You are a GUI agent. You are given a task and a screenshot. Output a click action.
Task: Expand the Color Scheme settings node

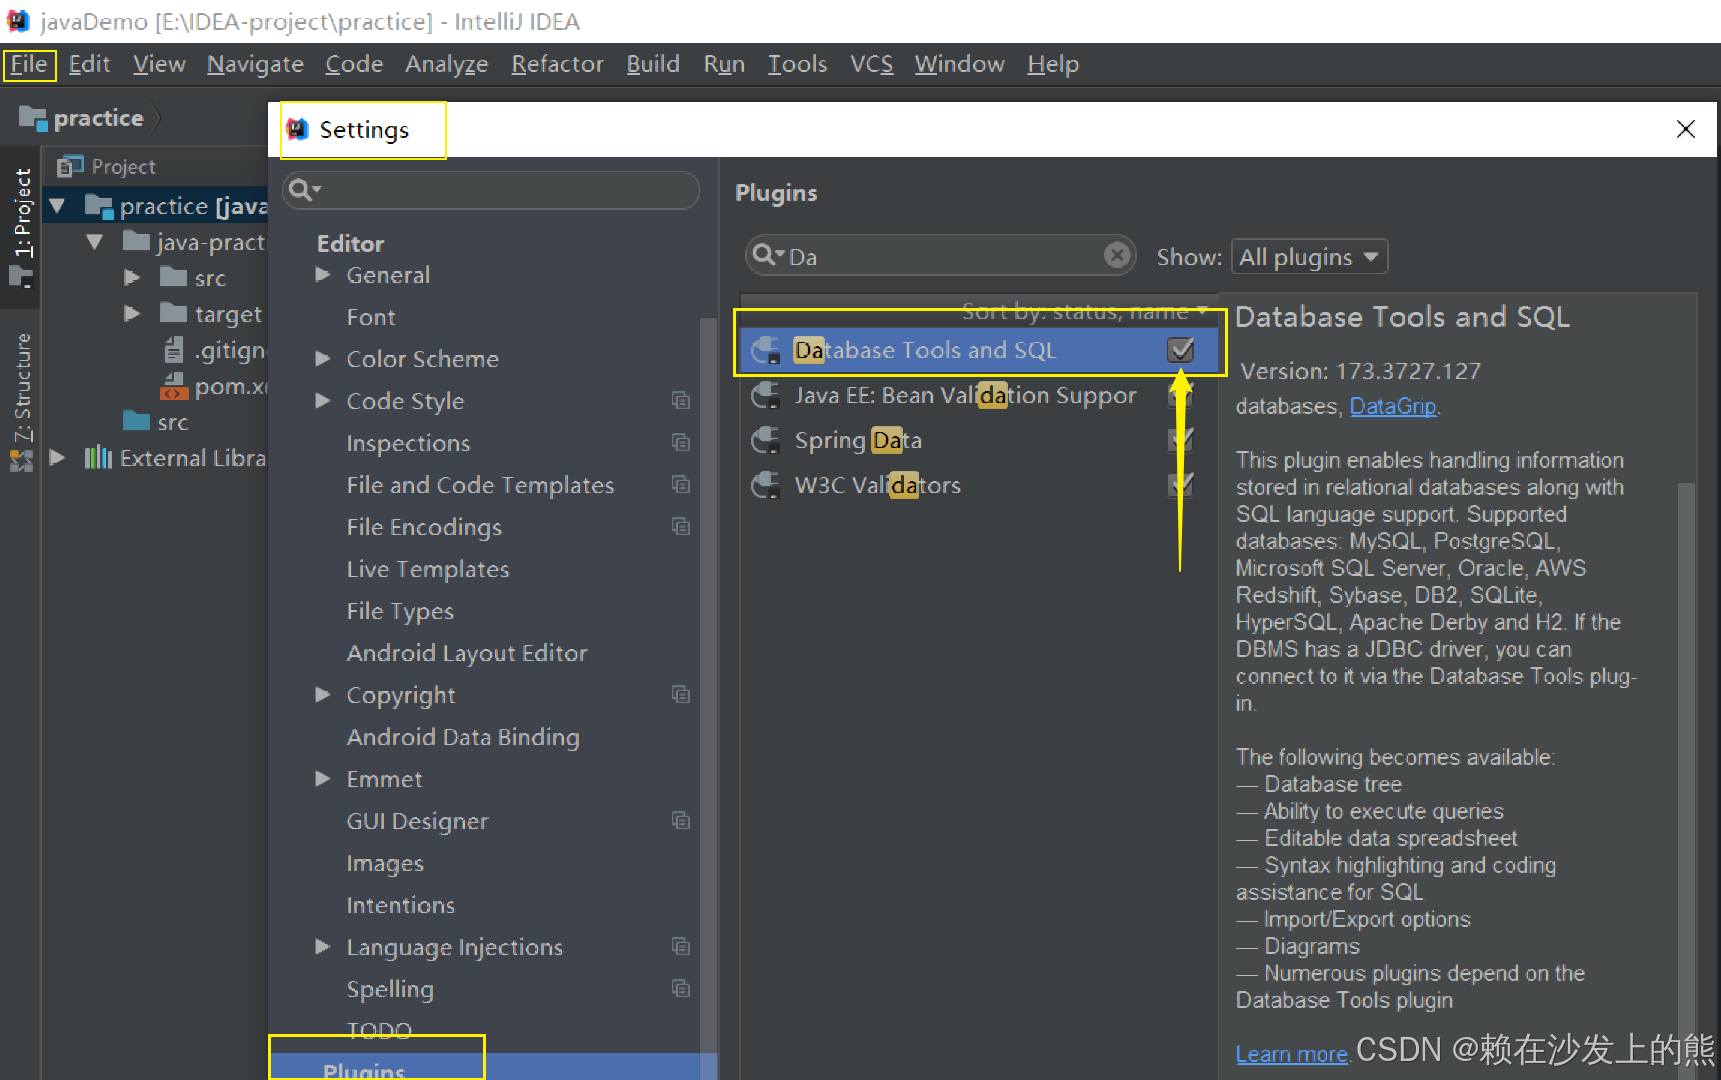[323, 359]
